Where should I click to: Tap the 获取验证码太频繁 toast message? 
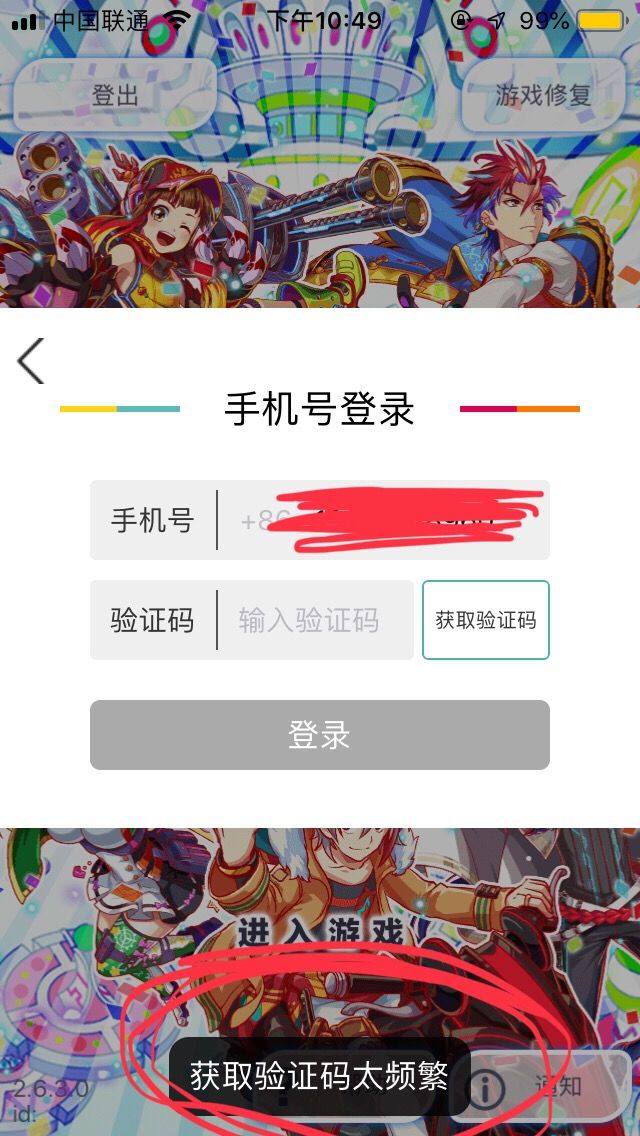pos(320,1076)
